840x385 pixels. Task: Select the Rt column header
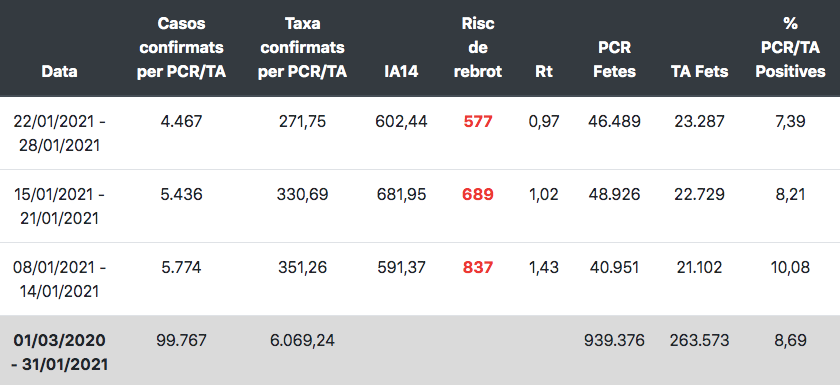pyautogui.click(x=543, y=72)
